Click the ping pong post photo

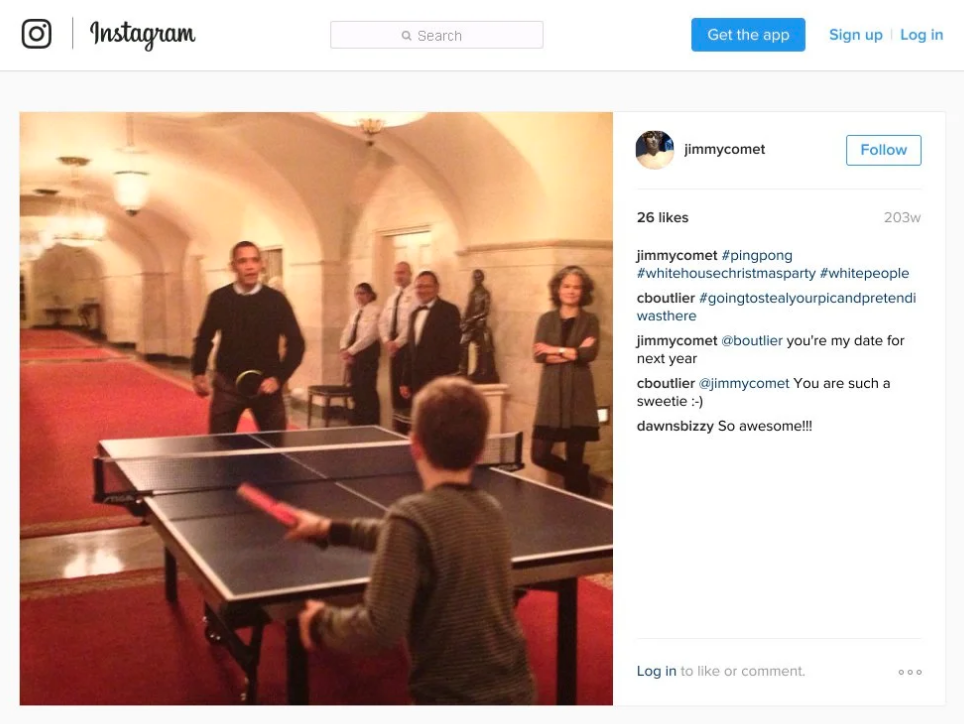tap(316, 408)
